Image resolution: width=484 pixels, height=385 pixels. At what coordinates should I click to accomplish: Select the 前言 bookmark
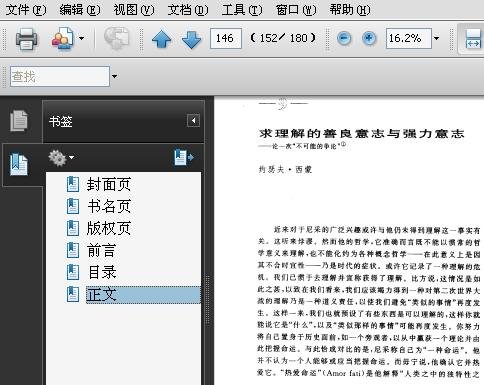[x=101, y=250]
